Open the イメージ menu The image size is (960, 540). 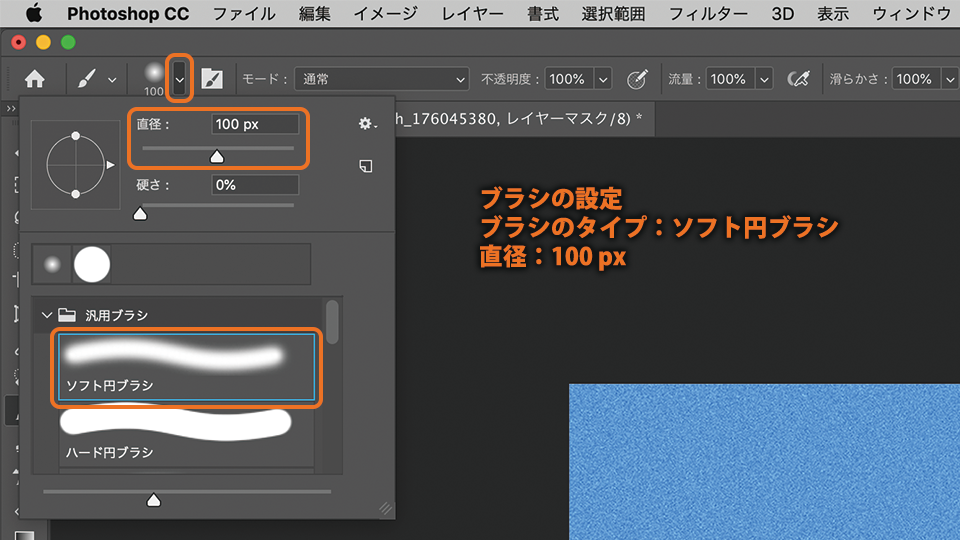[x=386, y=13]
